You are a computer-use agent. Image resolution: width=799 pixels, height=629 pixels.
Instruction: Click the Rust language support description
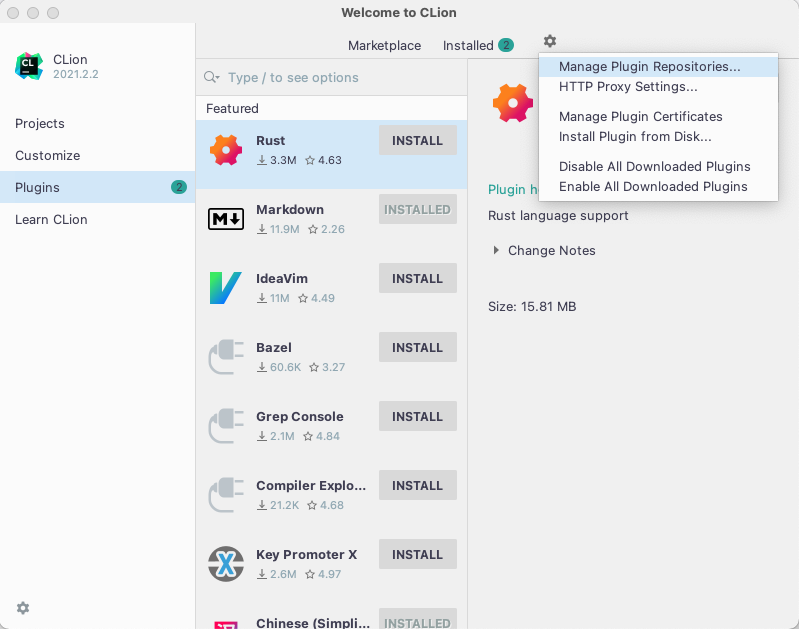tap(558, 216)
